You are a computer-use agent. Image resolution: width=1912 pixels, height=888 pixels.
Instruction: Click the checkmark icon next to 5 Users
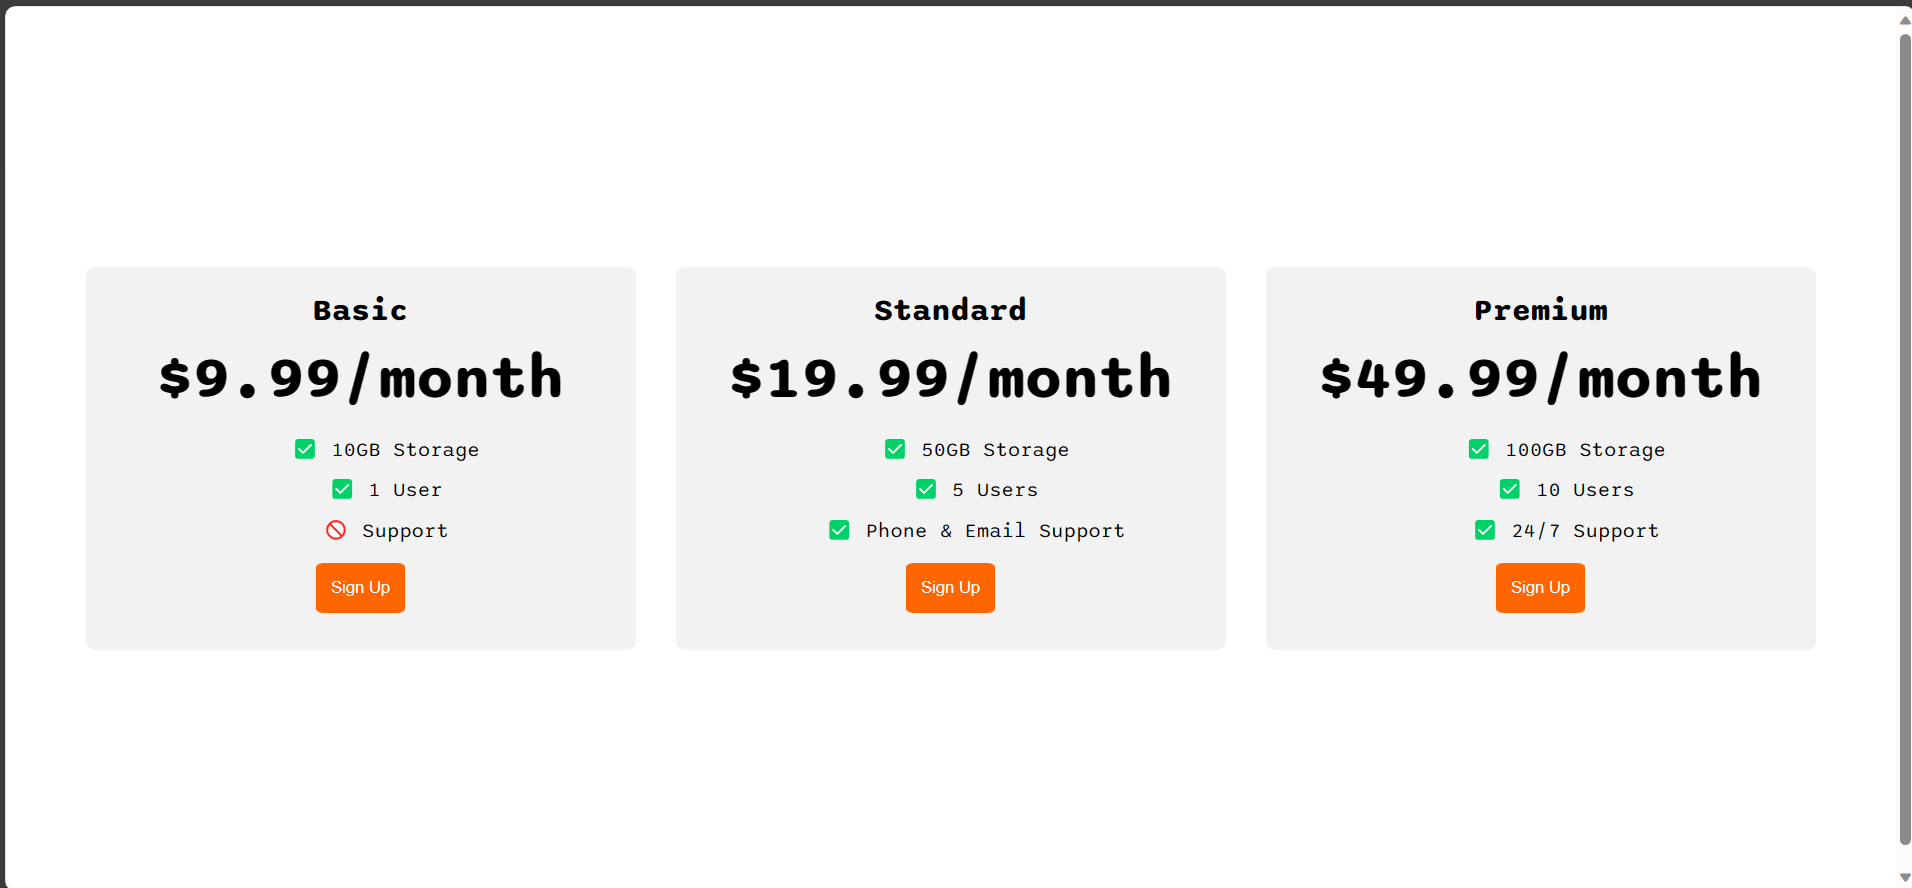point(926,489)
